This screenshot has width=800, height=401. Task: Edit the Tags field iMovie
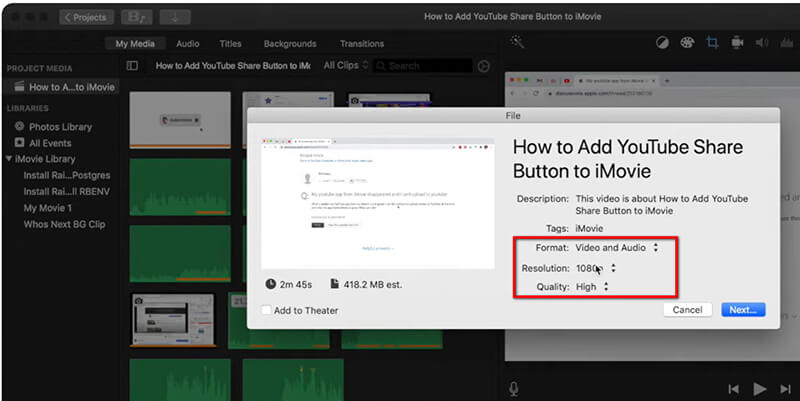(589, 229)
